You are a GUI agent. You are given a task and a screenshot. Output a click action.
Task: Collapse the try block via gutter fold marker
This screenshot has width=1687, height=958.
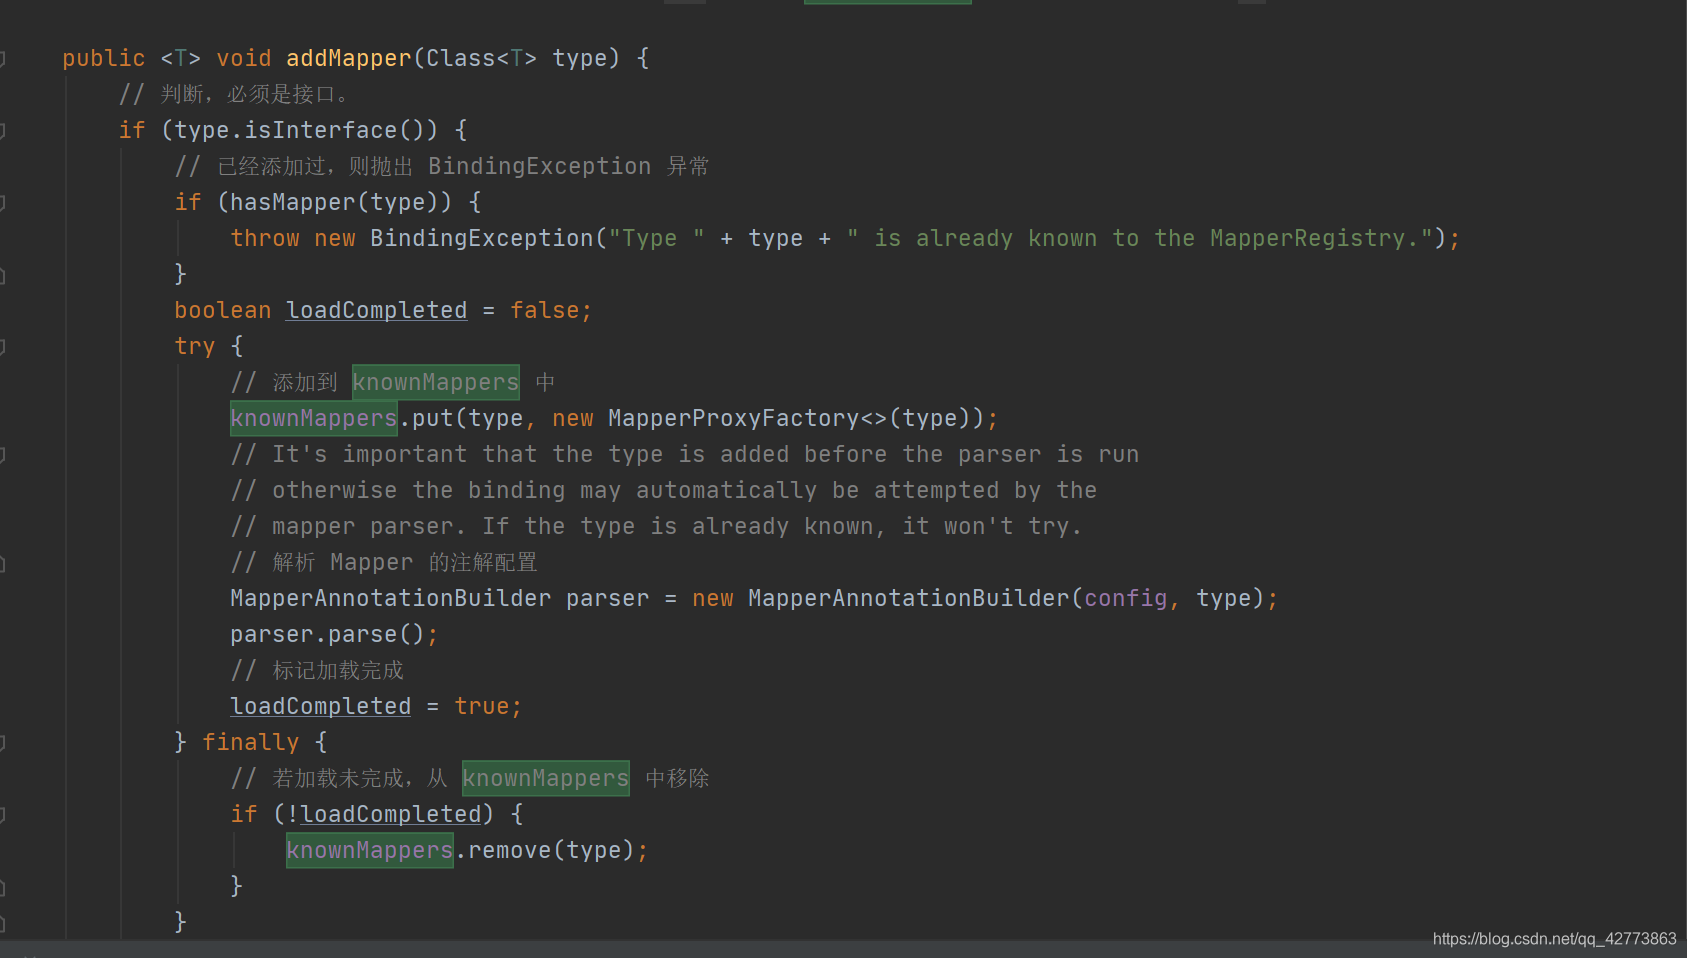(4, 346)
